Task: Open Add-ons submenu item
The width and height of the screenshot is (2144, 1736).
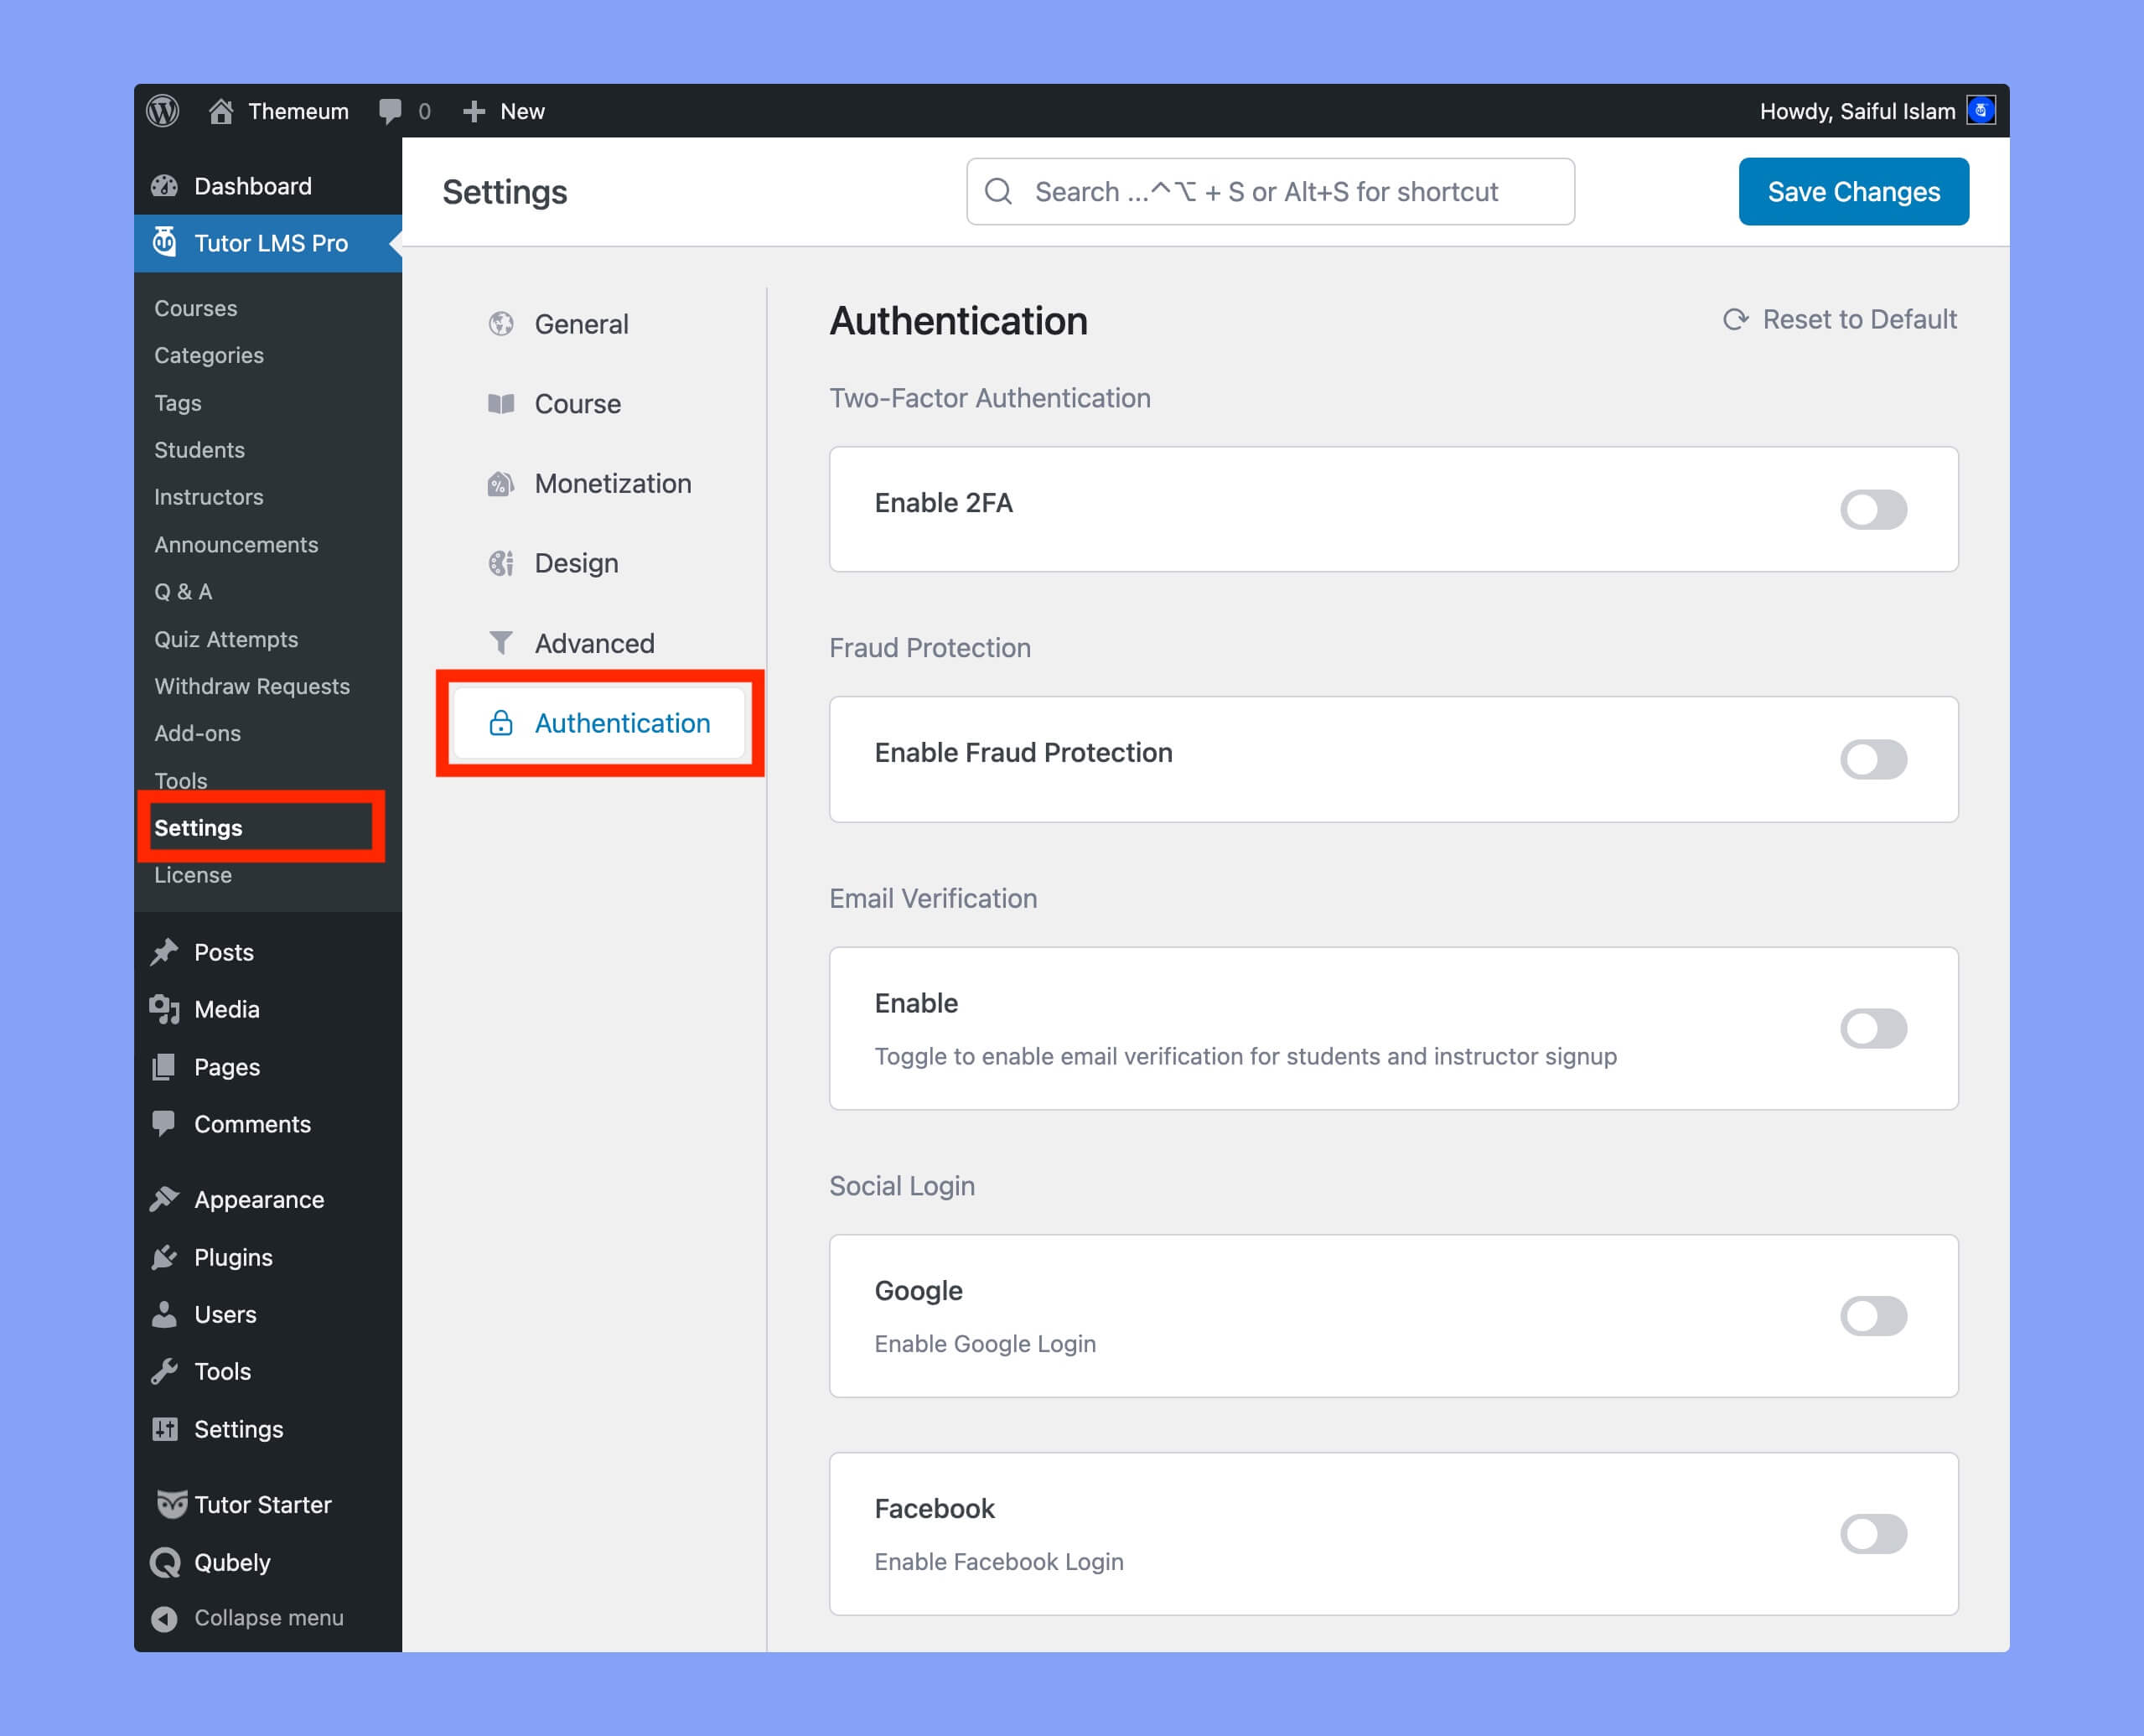Action: pos(197,733)
